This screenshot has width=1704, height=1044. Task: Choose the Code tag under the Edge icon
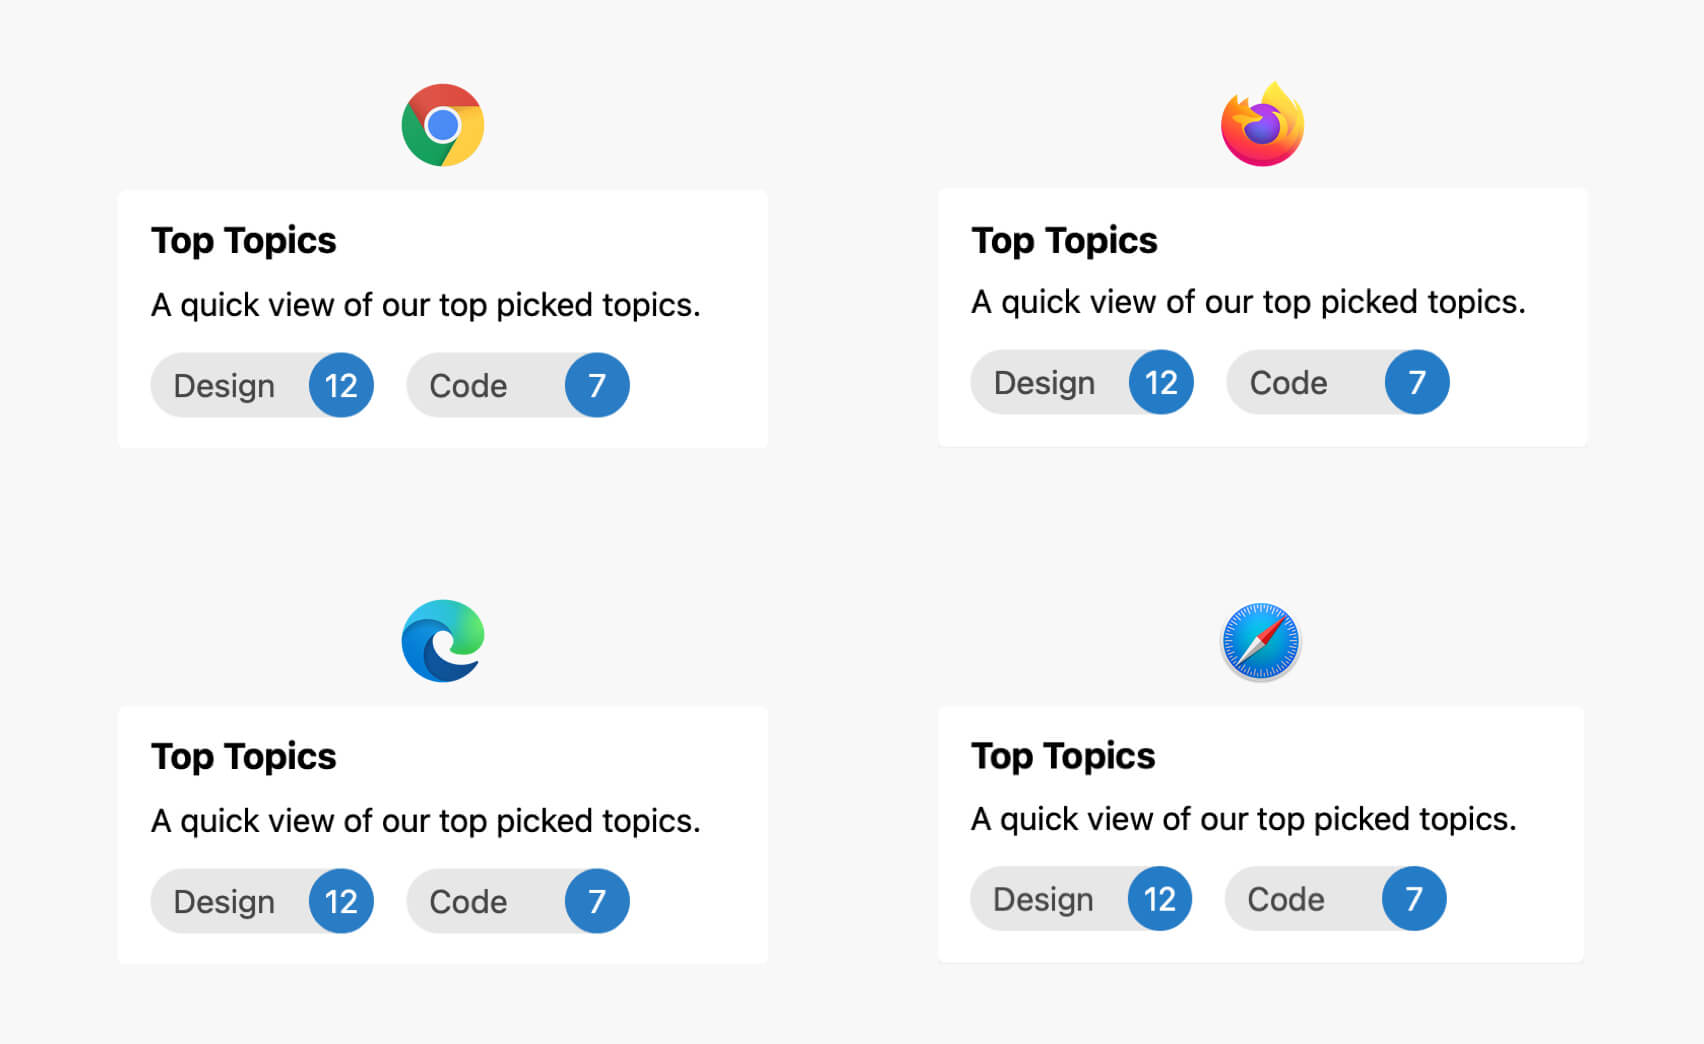pos(469,901)
